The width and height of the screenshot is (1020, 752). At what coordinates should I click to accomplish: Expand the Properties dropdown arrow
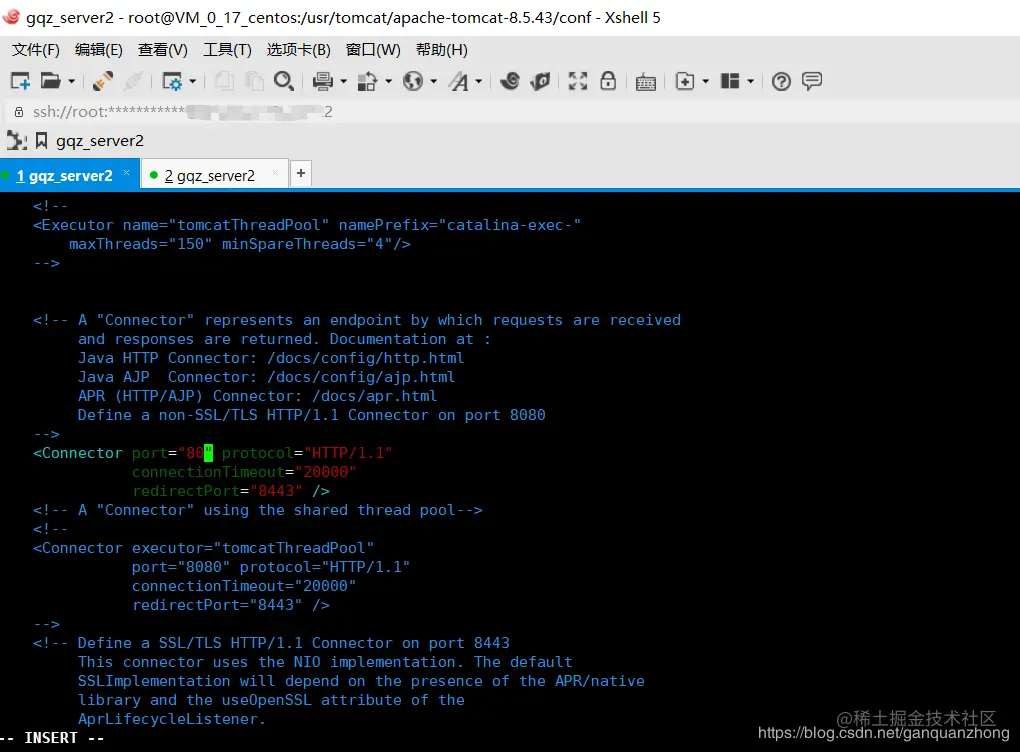[193, 81]
